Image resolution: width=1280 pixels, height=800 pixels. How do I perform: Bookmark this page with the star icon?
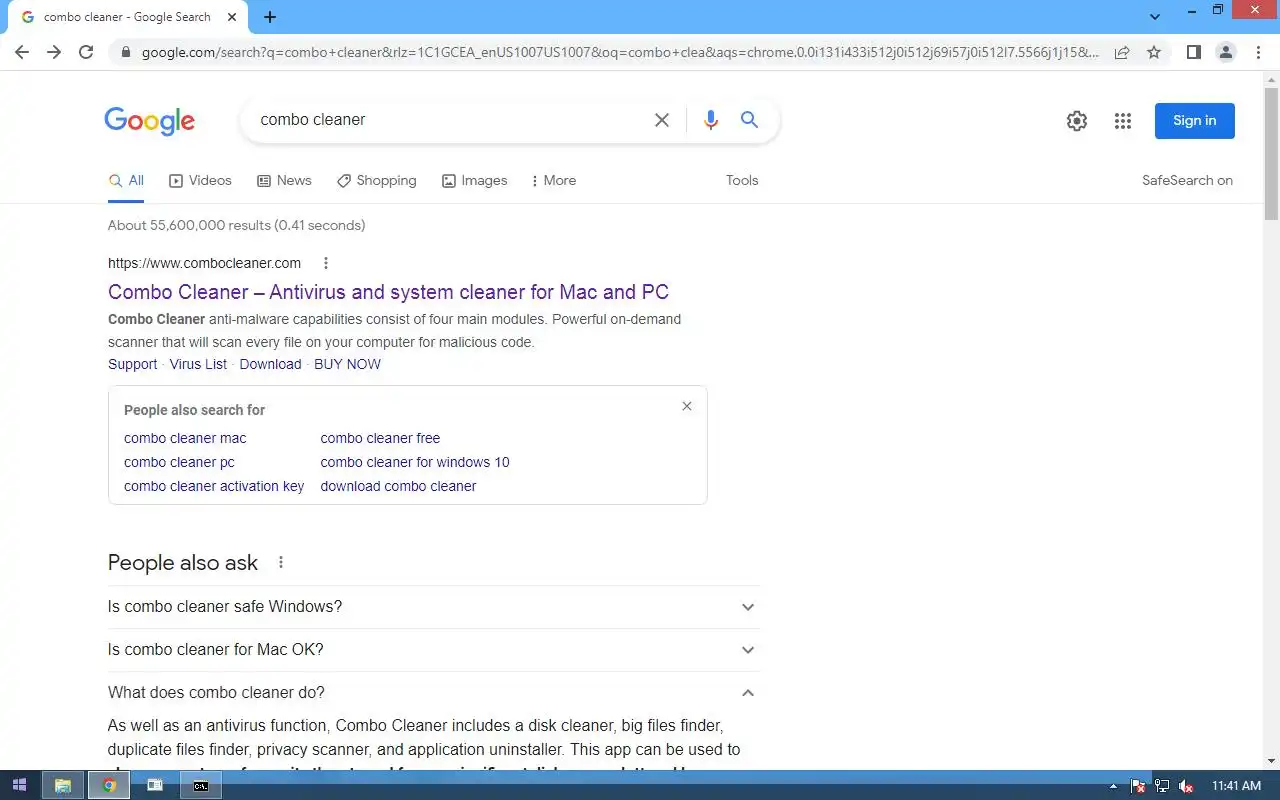pos(1154,52)
